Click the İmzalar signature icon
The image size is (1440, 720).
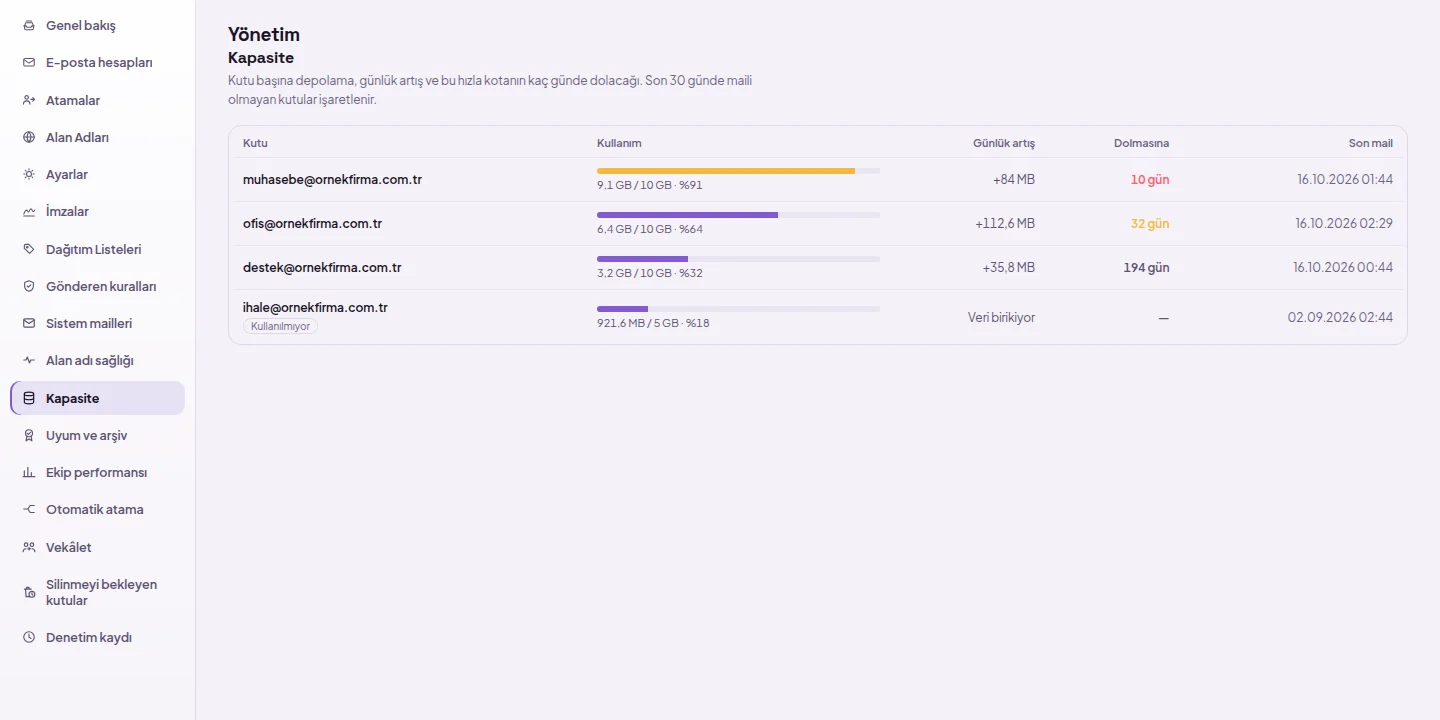pyautogui.click(x=29, y=211)
